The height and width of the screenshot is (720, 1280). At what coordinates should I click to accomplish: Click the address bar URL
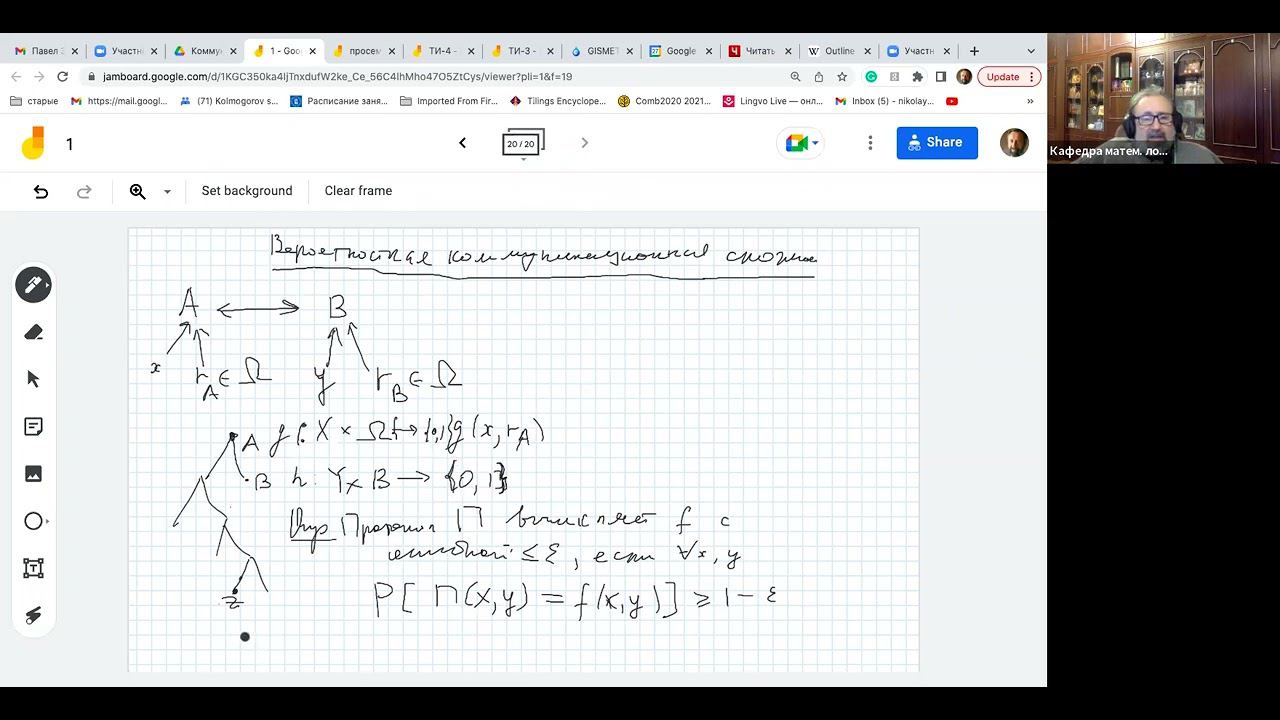[x=337, y=76]
